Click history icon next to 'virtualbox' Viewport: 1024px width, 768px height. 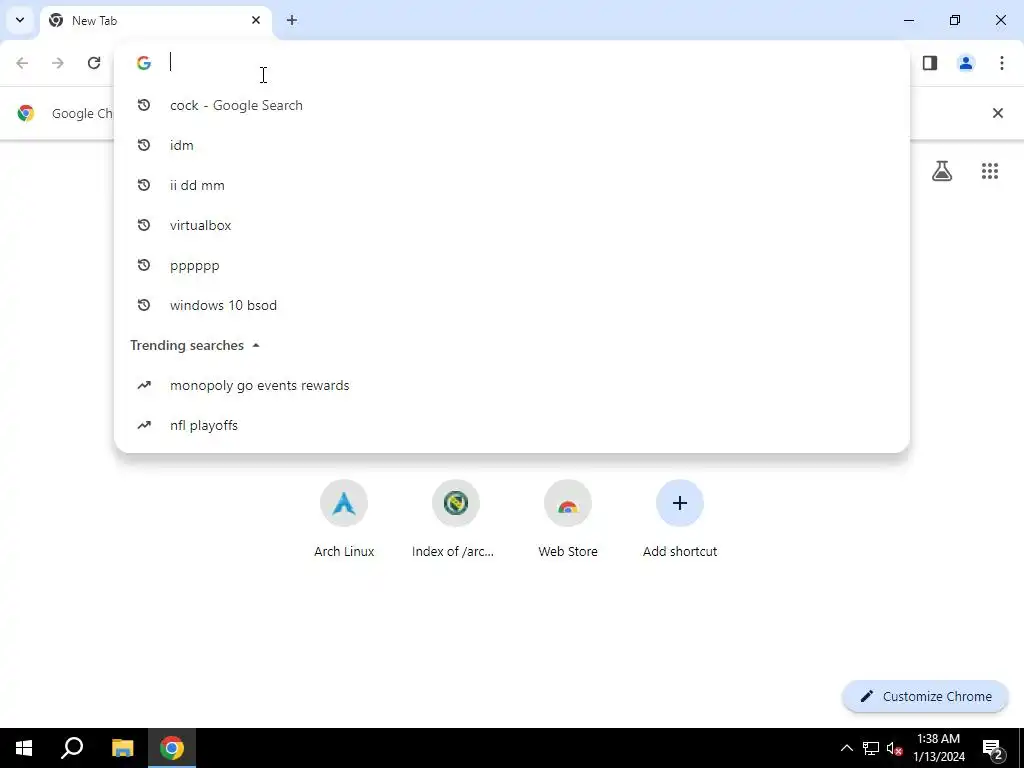point(144,225)
